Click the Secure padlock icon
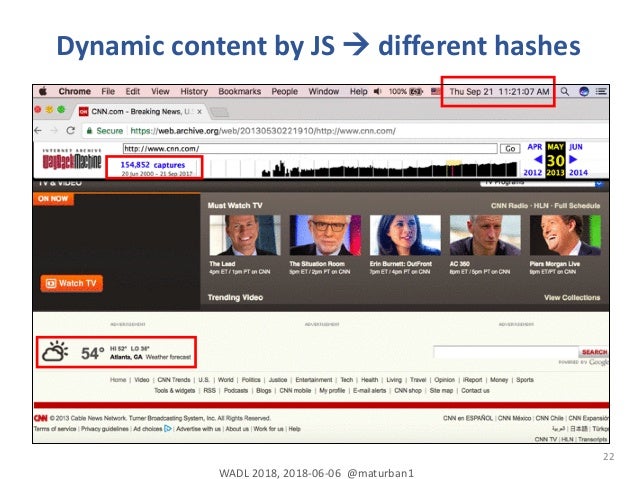Viewport: 638px width, 479px height. coord(89,131)
